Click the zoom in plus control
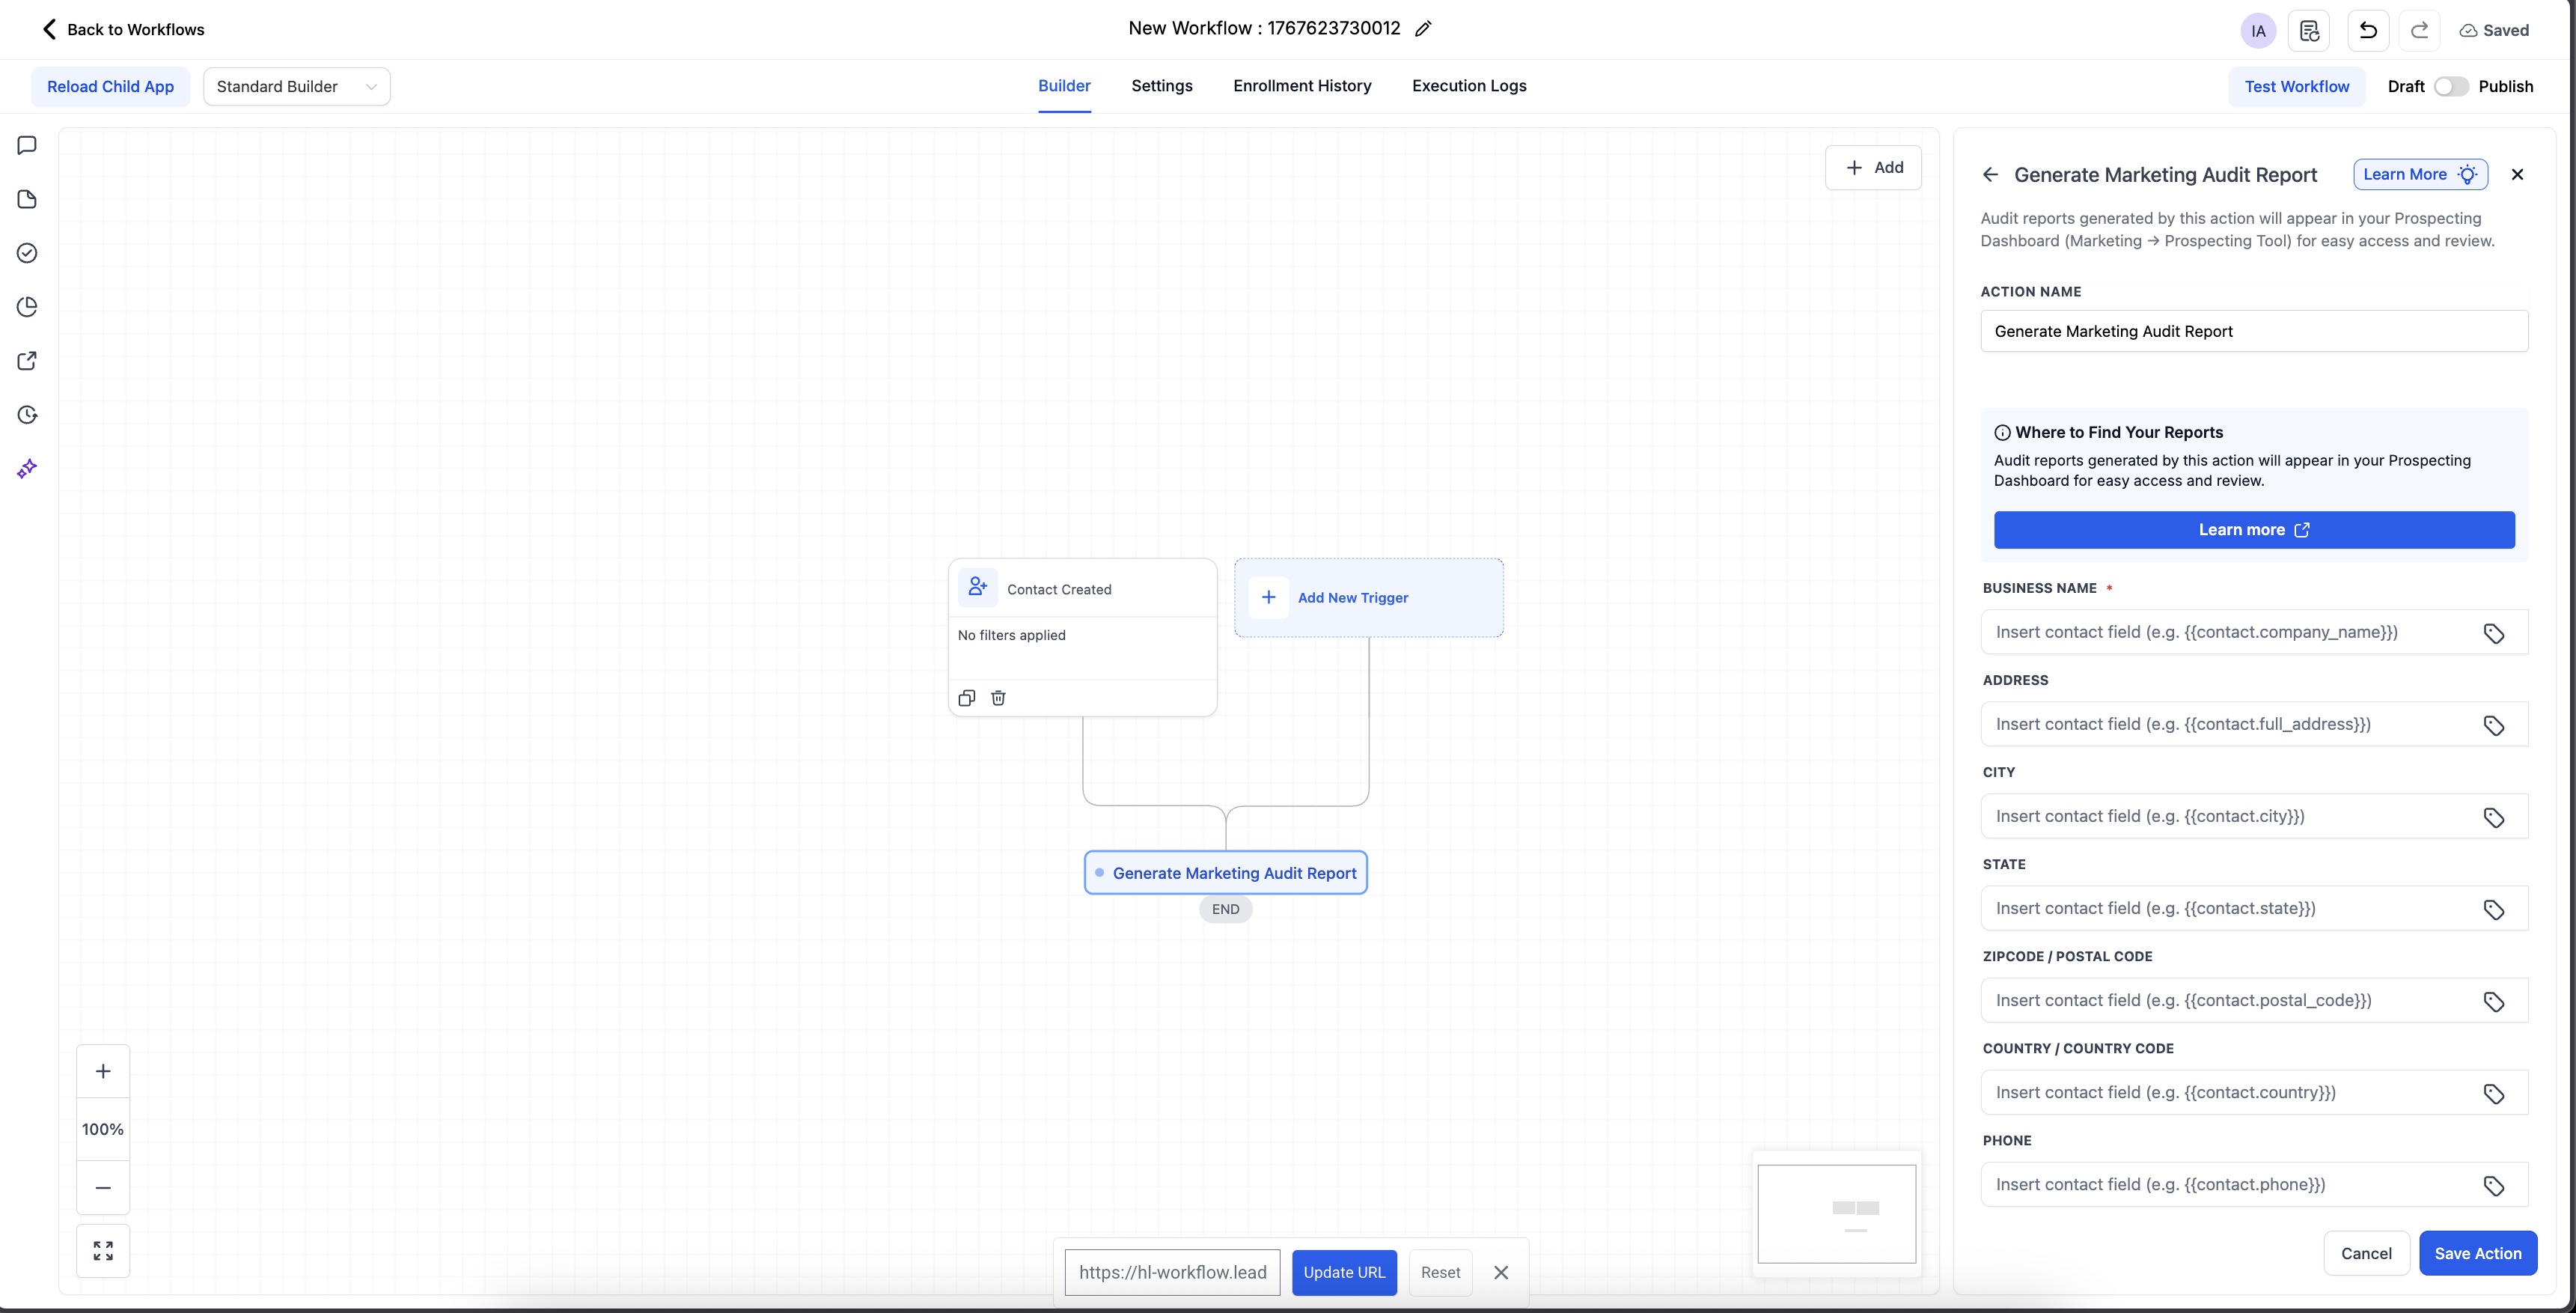The width and height of the screenshot is (2576, 1313). click(103, 1071)
